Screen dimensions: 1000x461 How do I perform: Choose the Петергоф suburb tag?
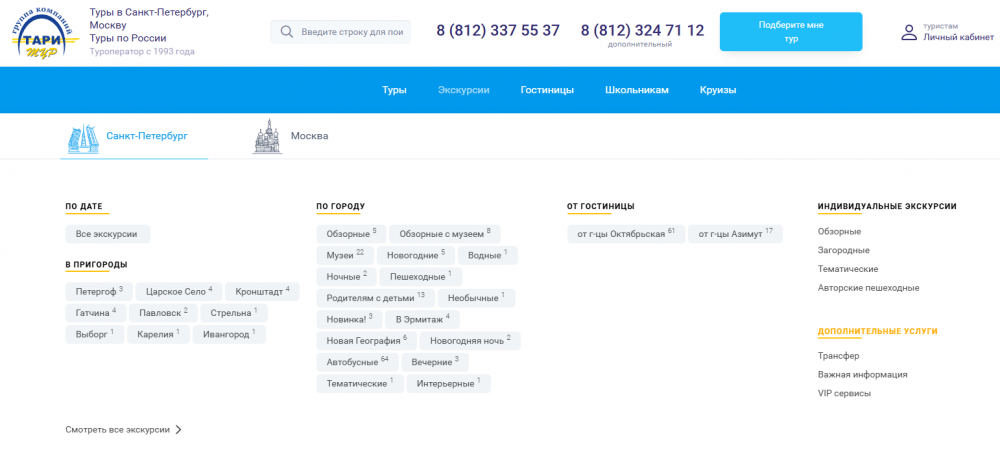[x=98, y=291]
